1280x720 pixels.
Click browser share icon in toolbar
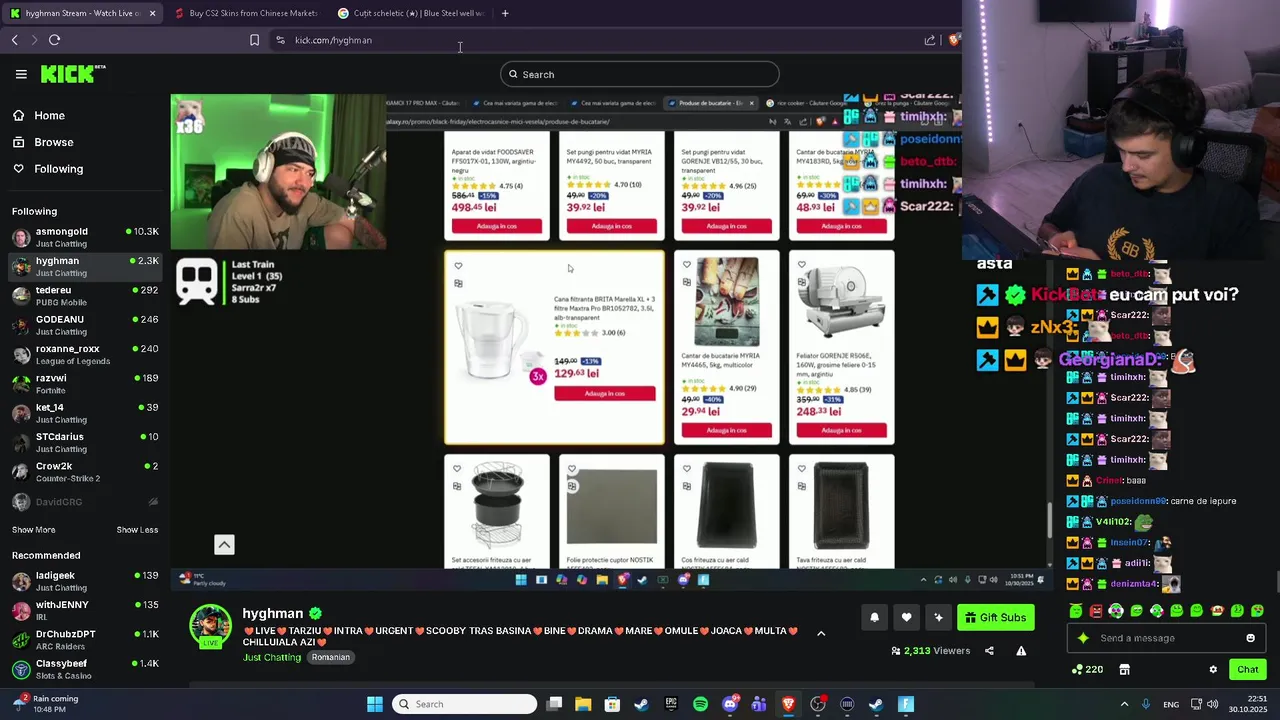click(x=930, y=40)
